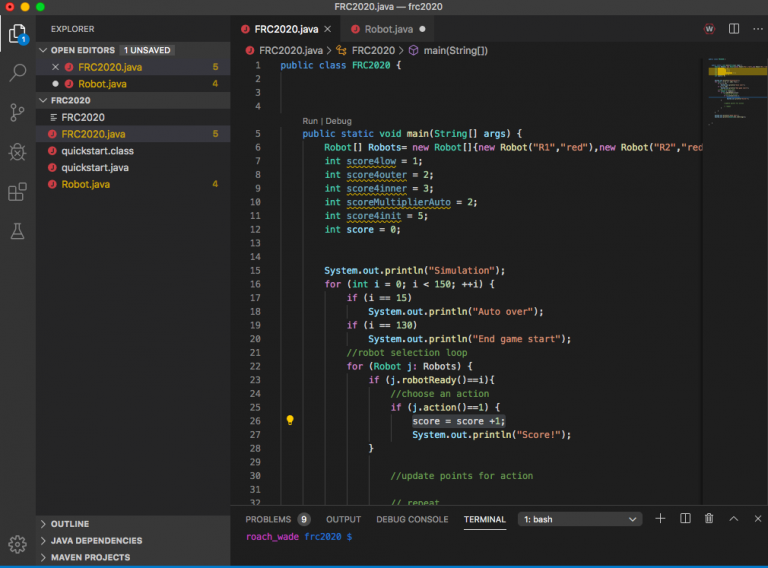Open quickstart.java in the file tree

pyautogui.click(x=133, y=167)
